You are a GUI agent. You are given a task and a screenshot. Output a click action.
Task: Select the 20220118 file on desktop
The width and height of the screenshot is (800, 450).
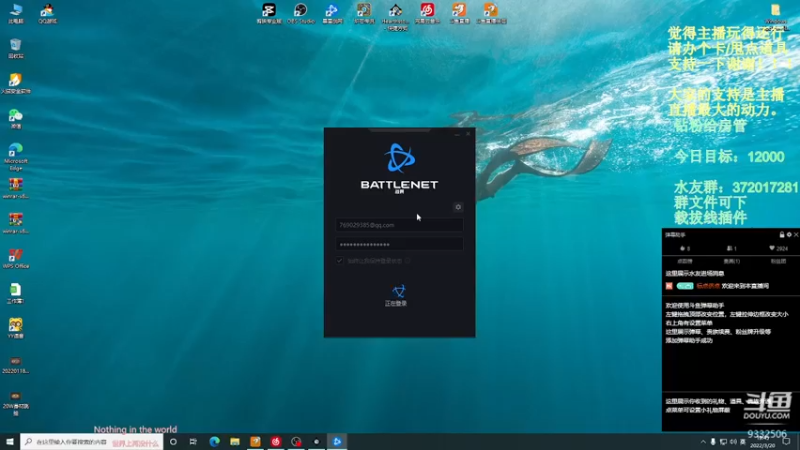click(16, 365)
